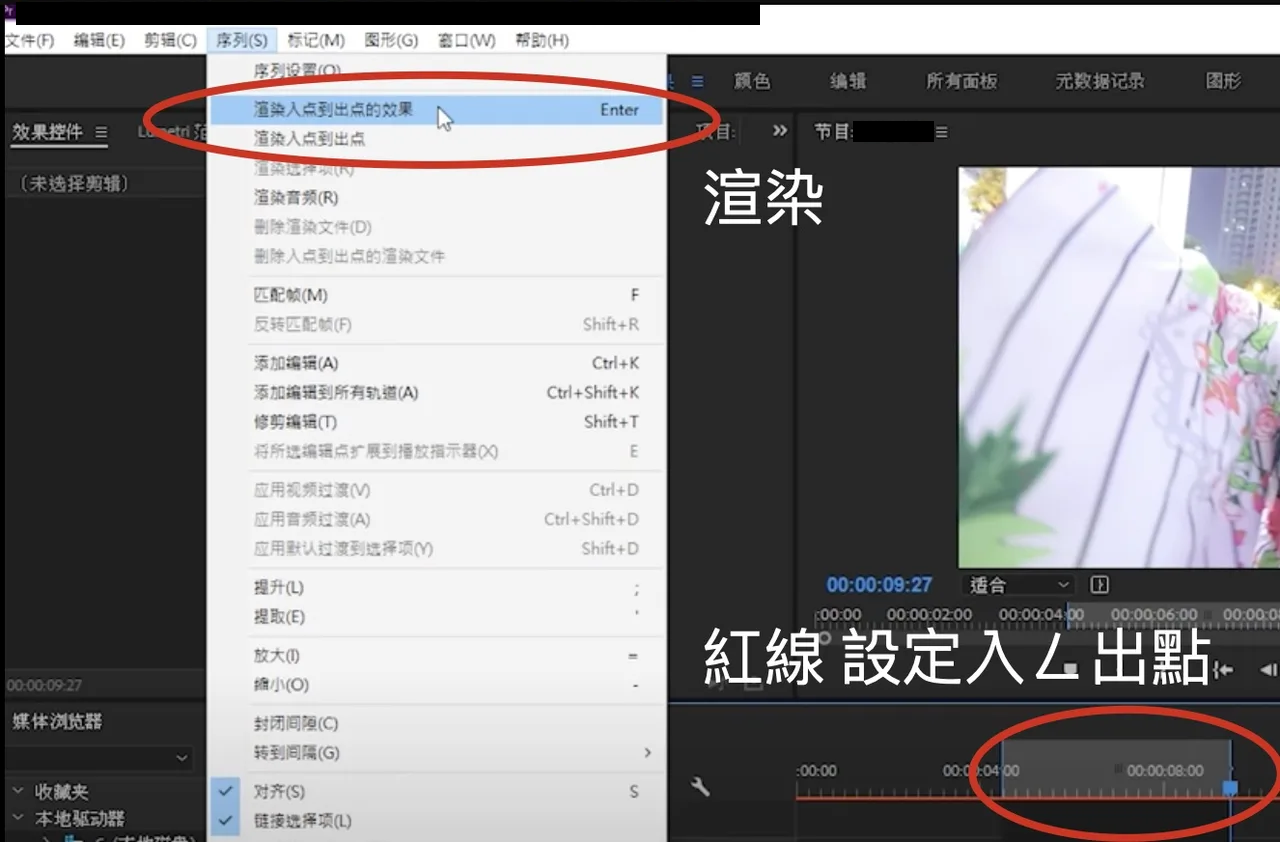
Task: Click the Go to In point transport icon
Action: point(1222,670)
